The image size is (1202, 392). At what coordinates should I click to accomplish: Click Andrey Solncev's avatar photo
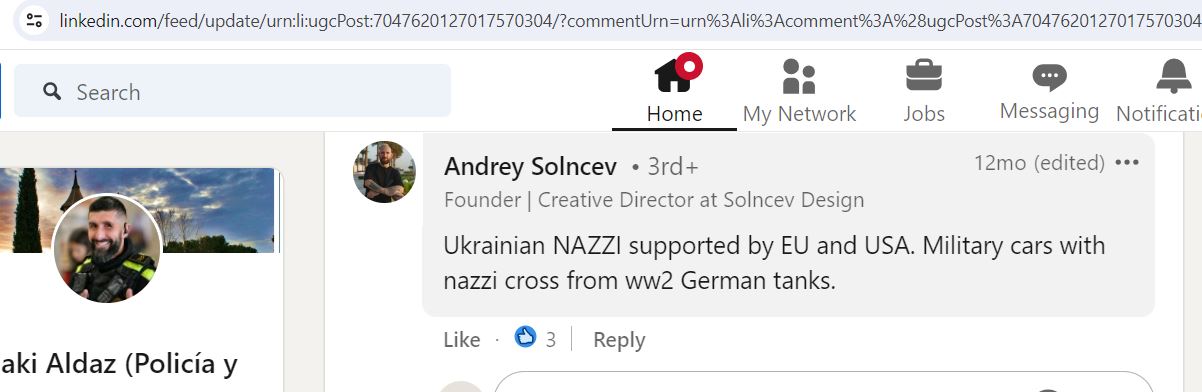[384, 172]
